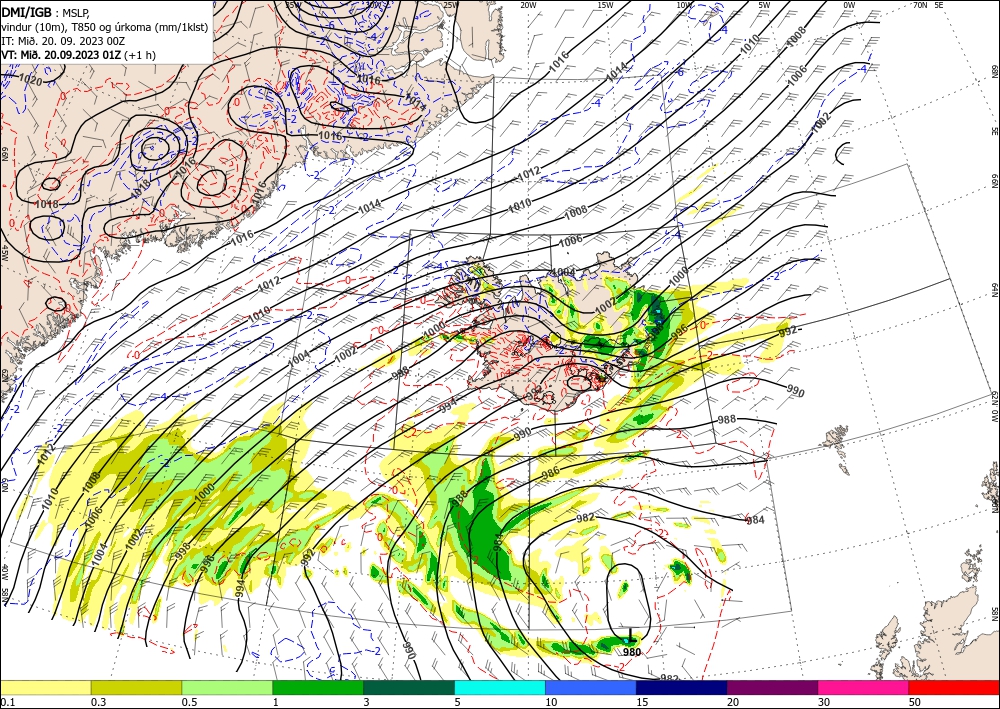Click the '15W' longitude label
Viewport: 1000px width, 709px height.
(x=605, y=5)
